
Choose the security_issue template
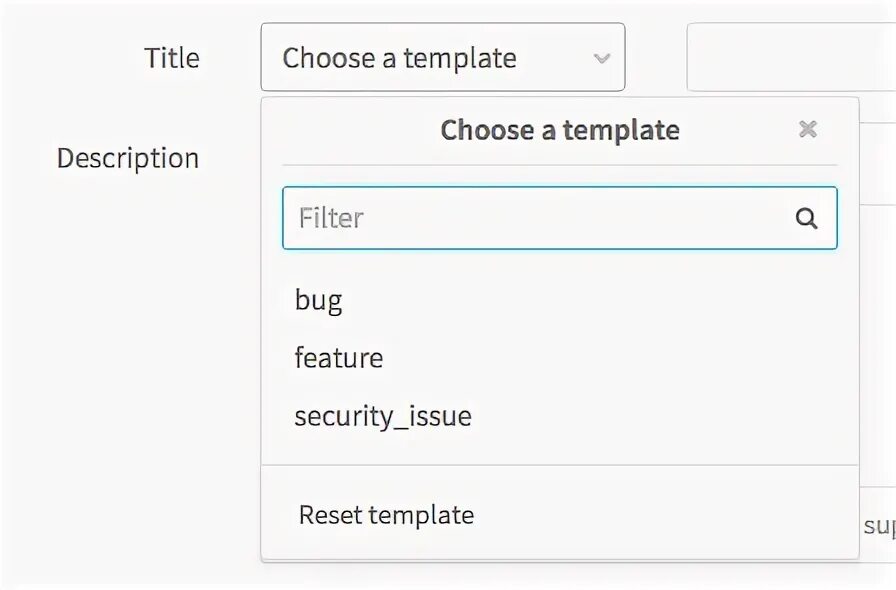point(383,416)
